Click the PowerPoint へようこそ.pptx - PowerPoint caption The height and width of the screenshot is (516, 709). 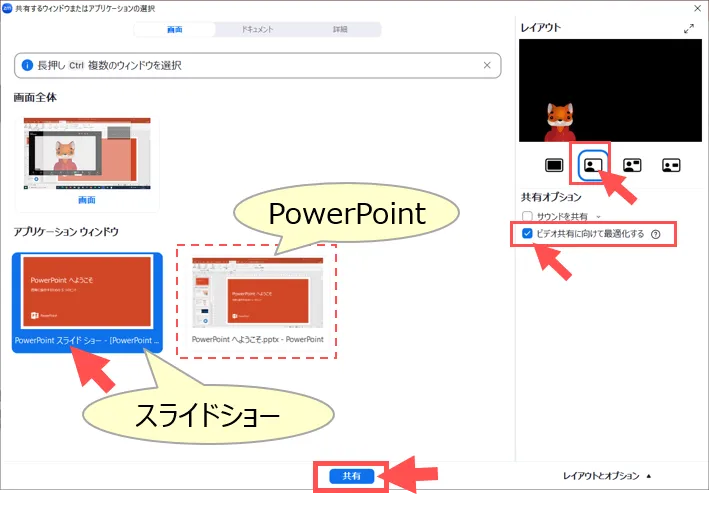click(x=258, y=339)
